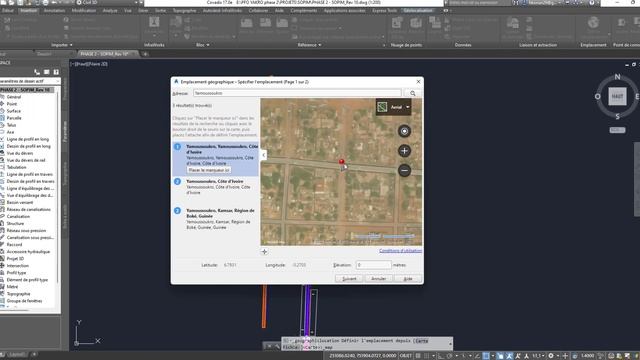This screenshot has width=640, height=360.
Task: Open the Topographie ribbon tab
Action: pos(184,11)
